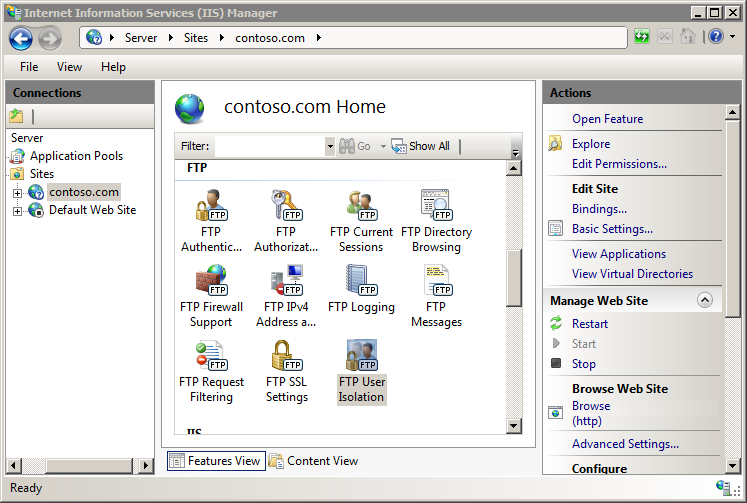The image size is (747, 503).
Task: Open the Go button dropdown arrow
Action: tap(383, 146)
